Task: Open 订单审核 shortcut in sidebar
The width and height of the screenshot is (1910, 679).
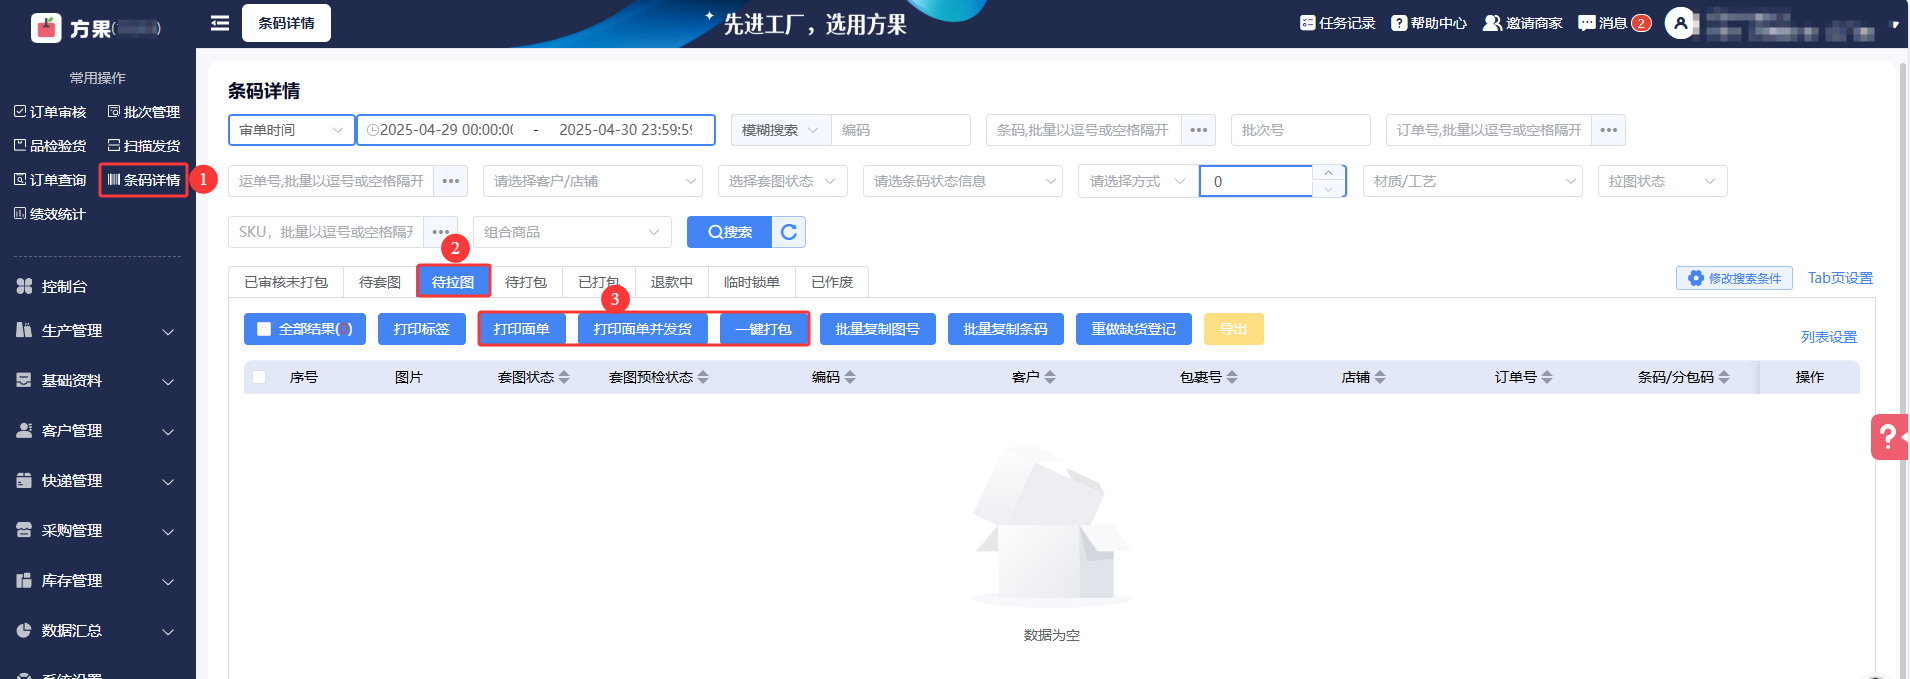Action: point(50,112)
